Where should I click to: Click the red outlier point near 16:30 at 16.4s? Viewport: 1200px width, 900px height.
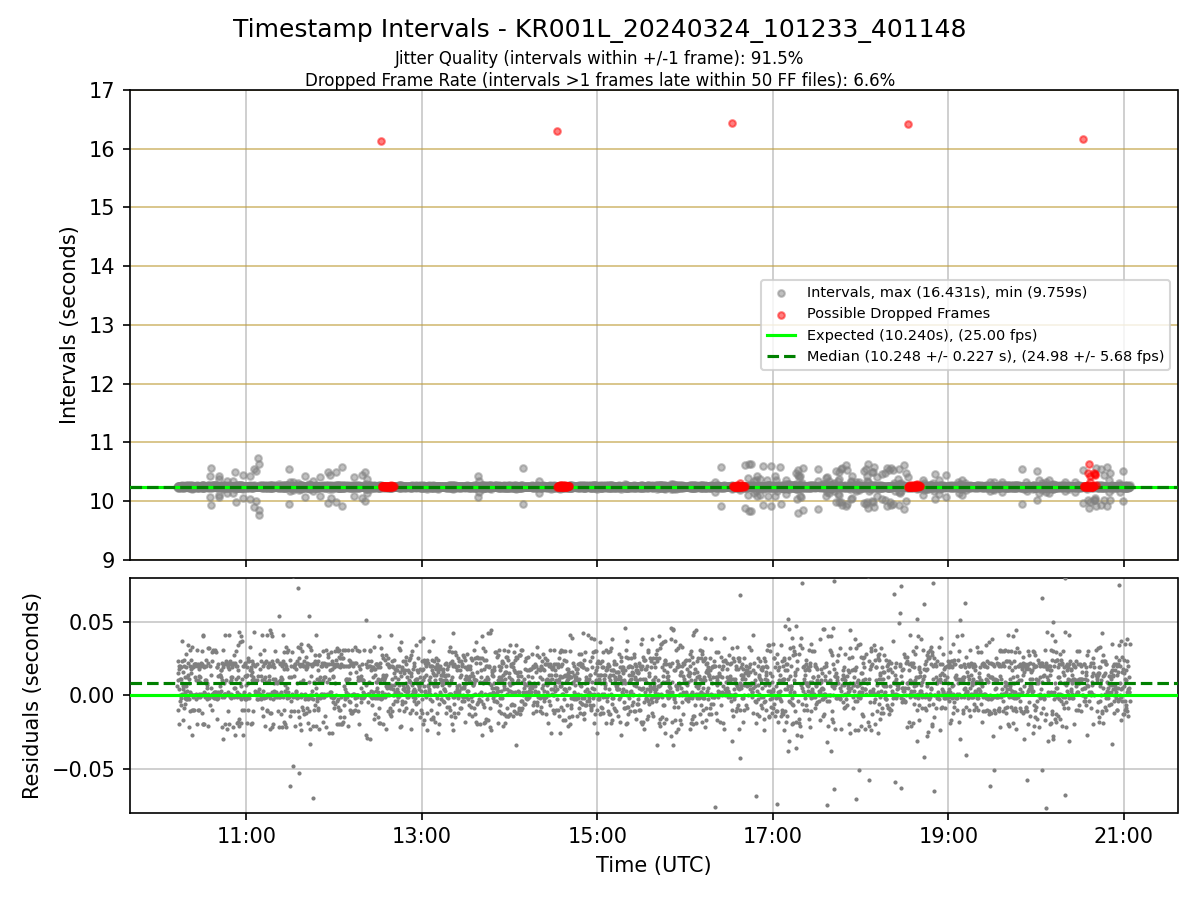coord(732,123)
